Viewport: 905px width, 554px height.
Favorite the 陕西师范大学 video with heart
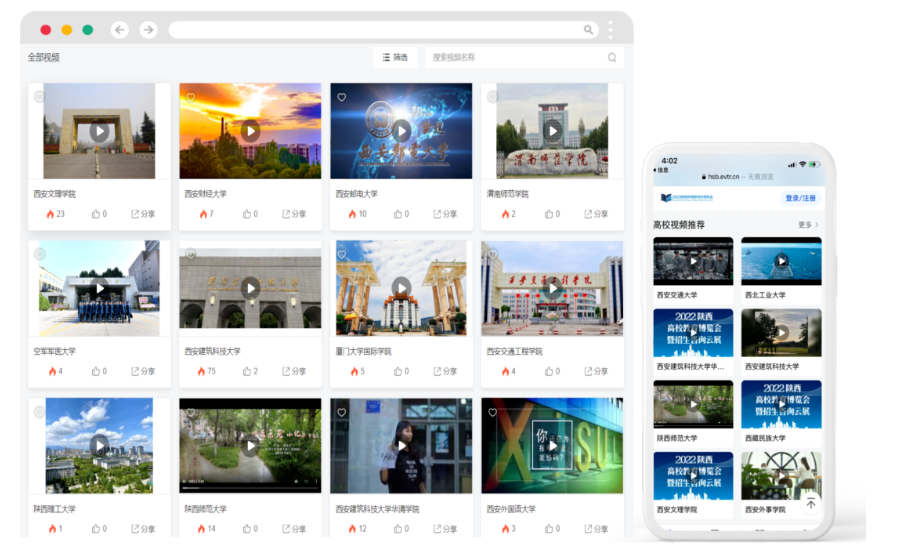pyautogui.click(x=190, y=412)
